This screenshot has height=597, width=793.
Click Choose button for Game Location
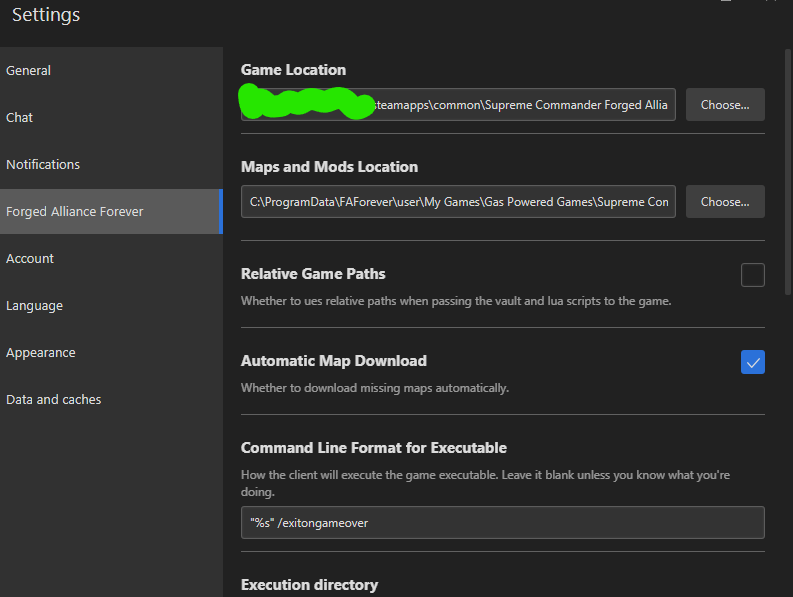(x=725, y=105)
